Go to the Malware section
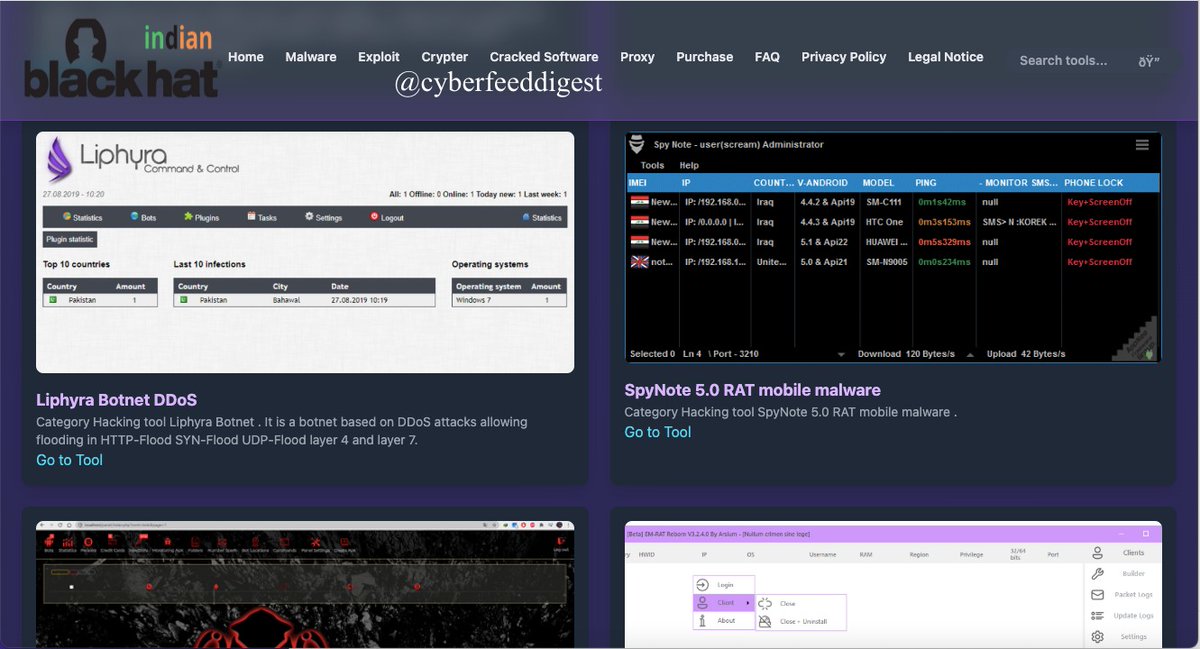Viewport: 1200px width, 649px height. point(311,57)
